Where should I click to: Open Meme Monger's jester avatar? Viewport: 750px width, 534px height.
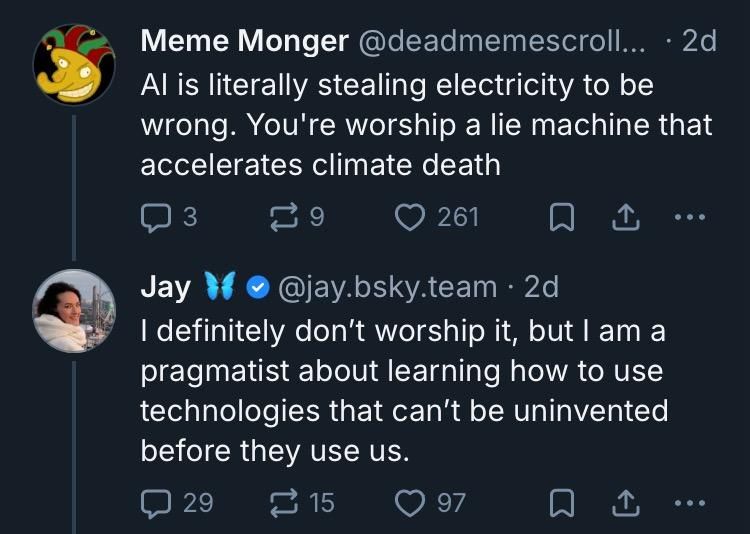tap(74, 65)
